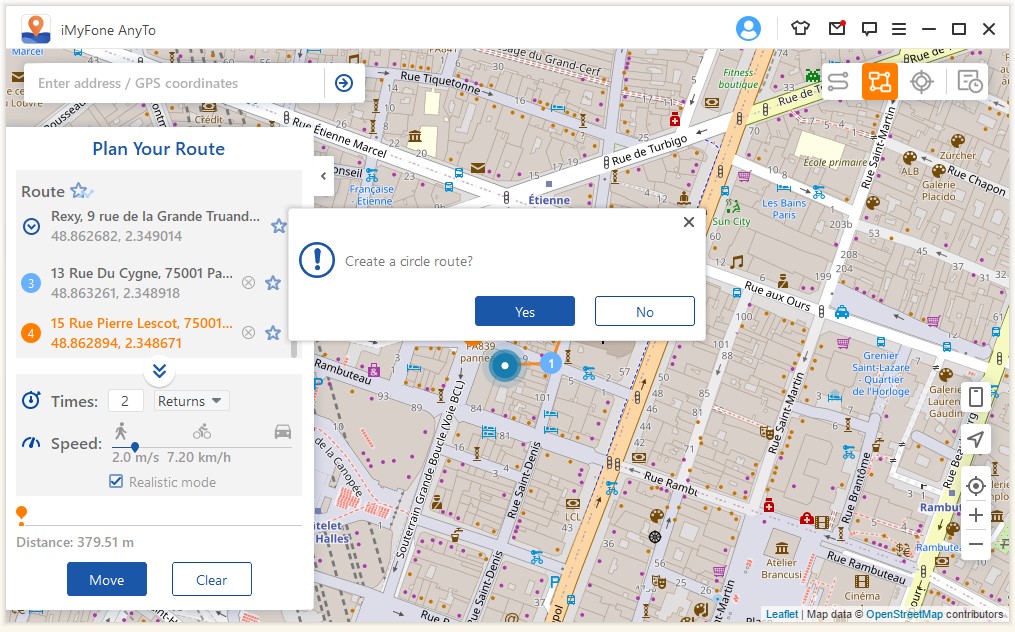The height and width of the screenshot is (632, 1015).
Task: Zoom in the map with plus button
Action: (976, 516)
